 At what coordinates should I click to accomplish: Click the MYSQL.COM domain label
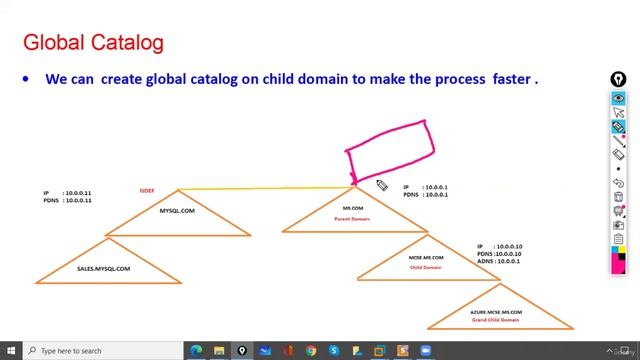tap(177, 211)
